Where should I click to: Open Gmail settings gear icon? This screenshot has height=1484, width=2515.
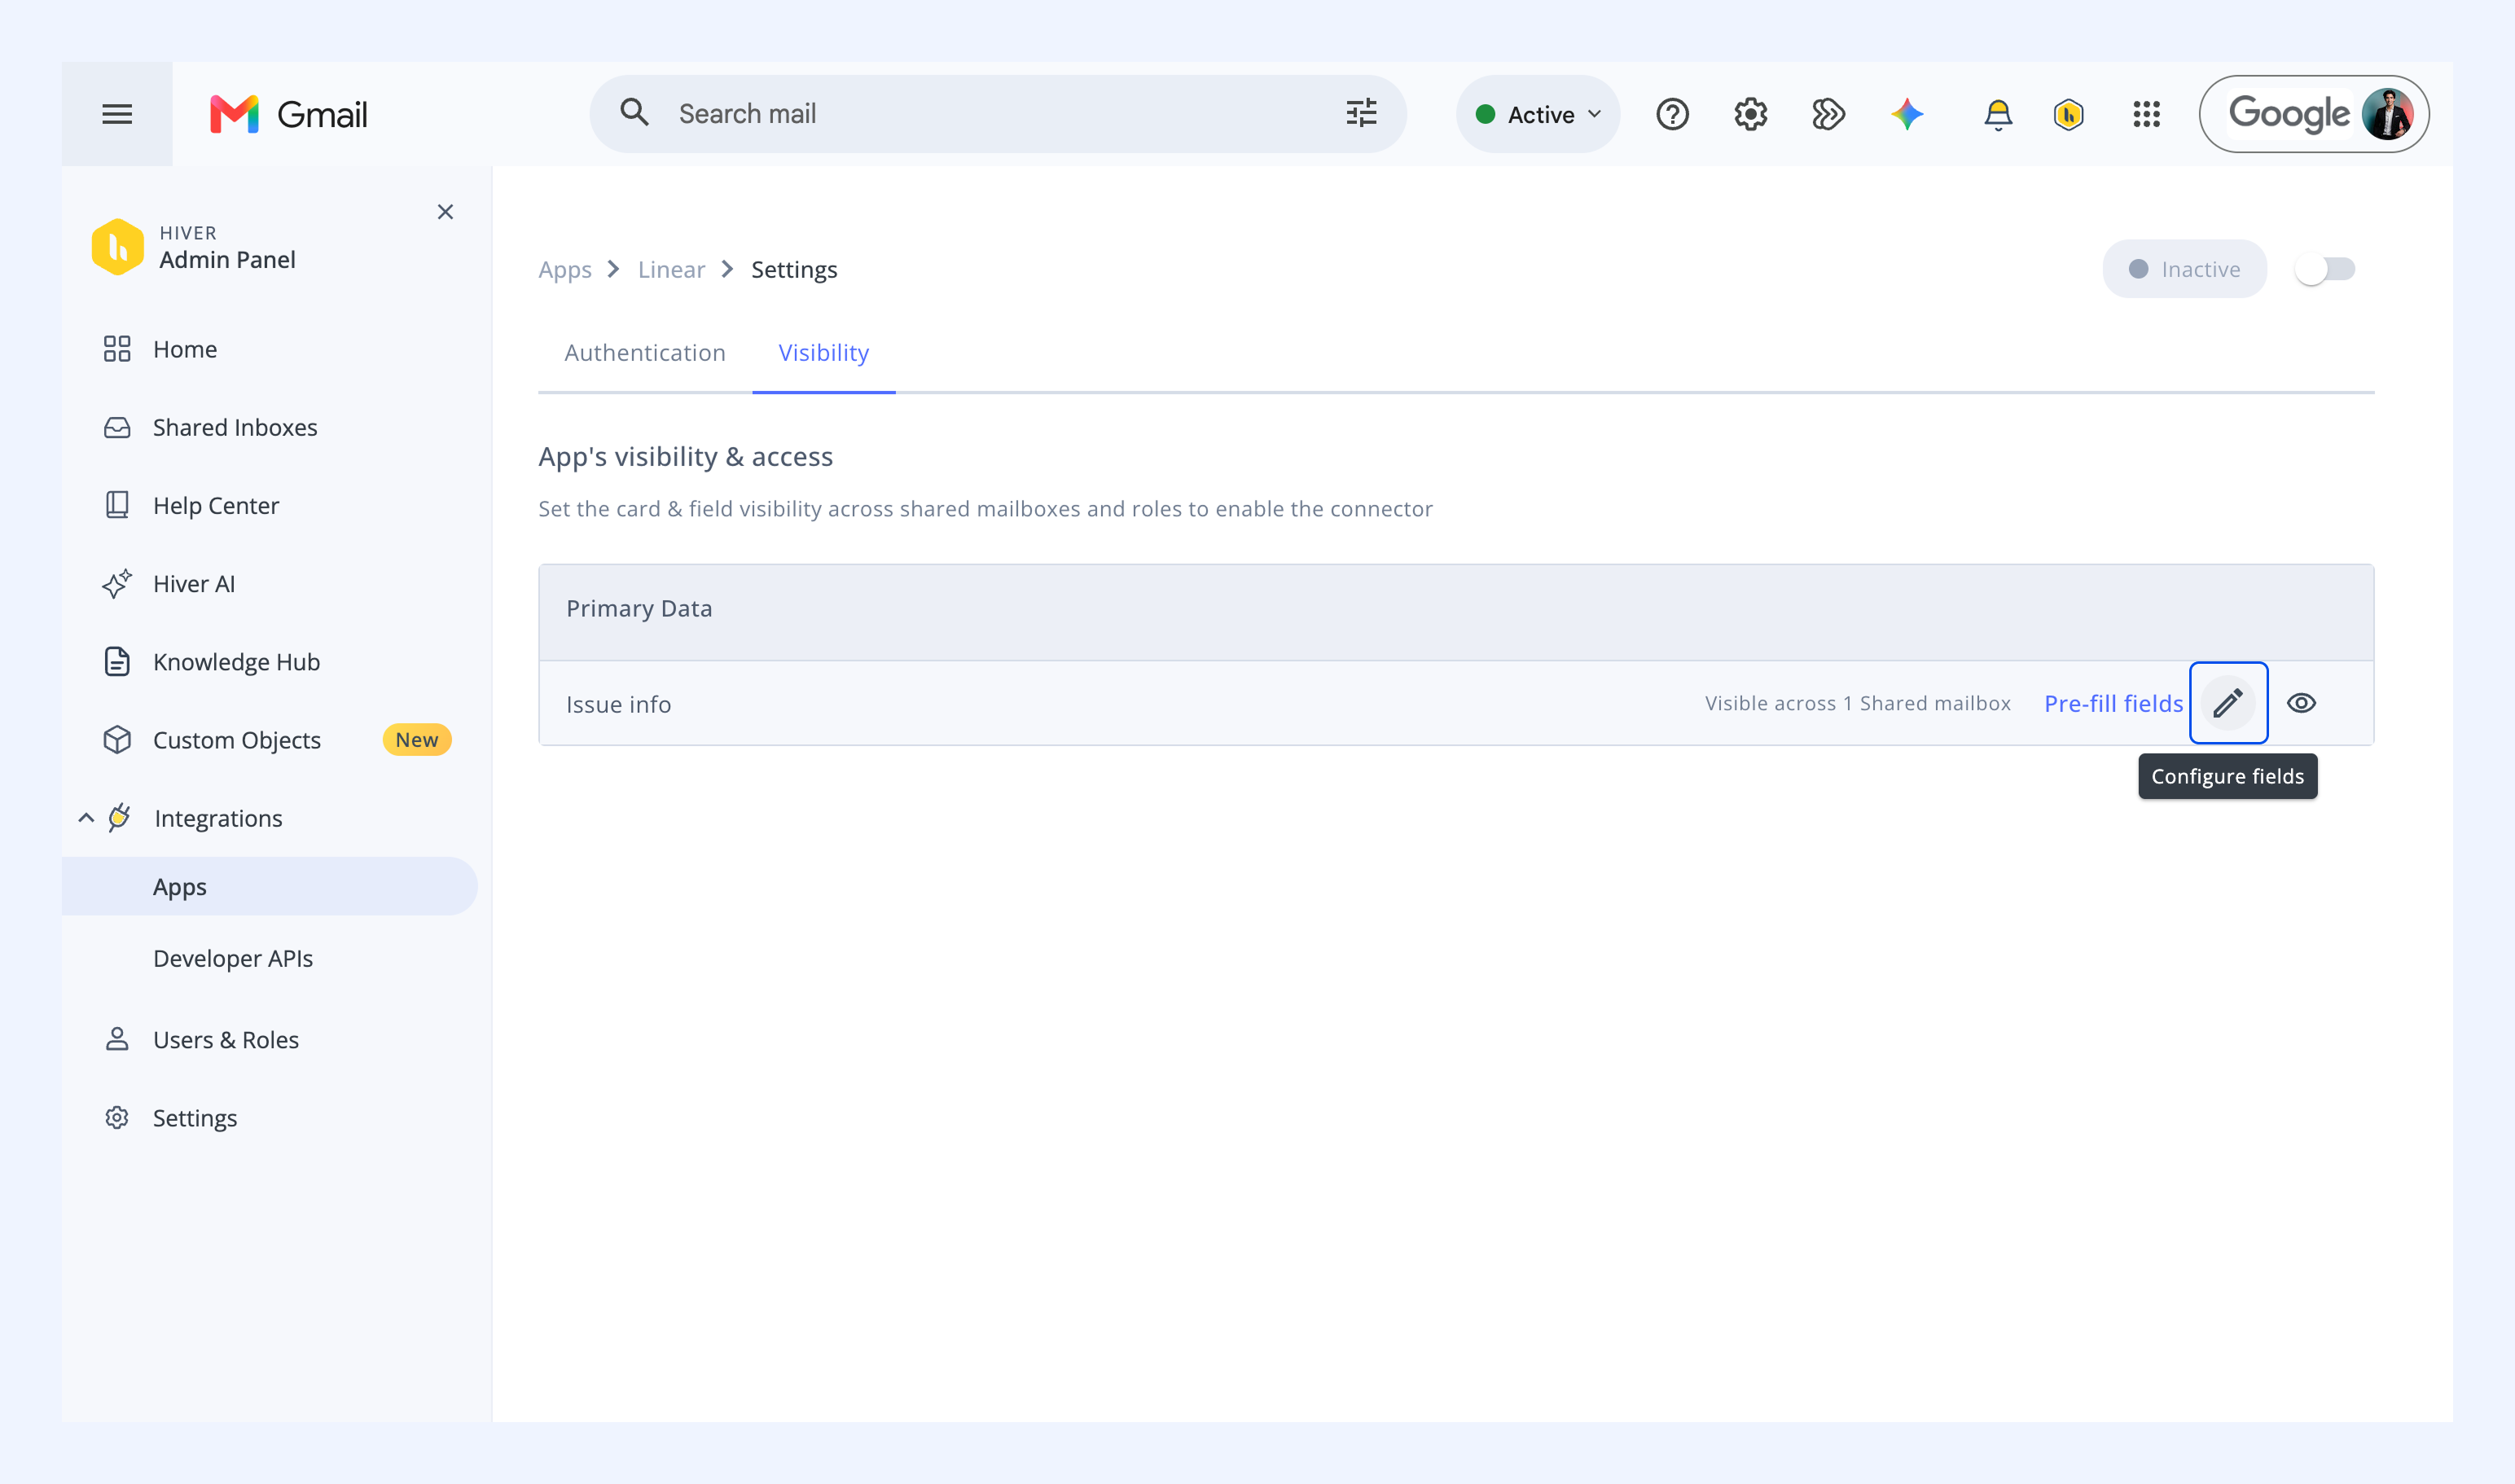coord(1750,114)
